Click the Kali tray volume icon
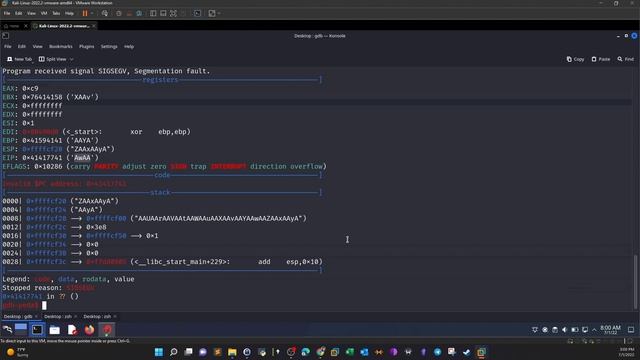The width and height of the screenshot is (640, 360). click(x=564, y=330)
